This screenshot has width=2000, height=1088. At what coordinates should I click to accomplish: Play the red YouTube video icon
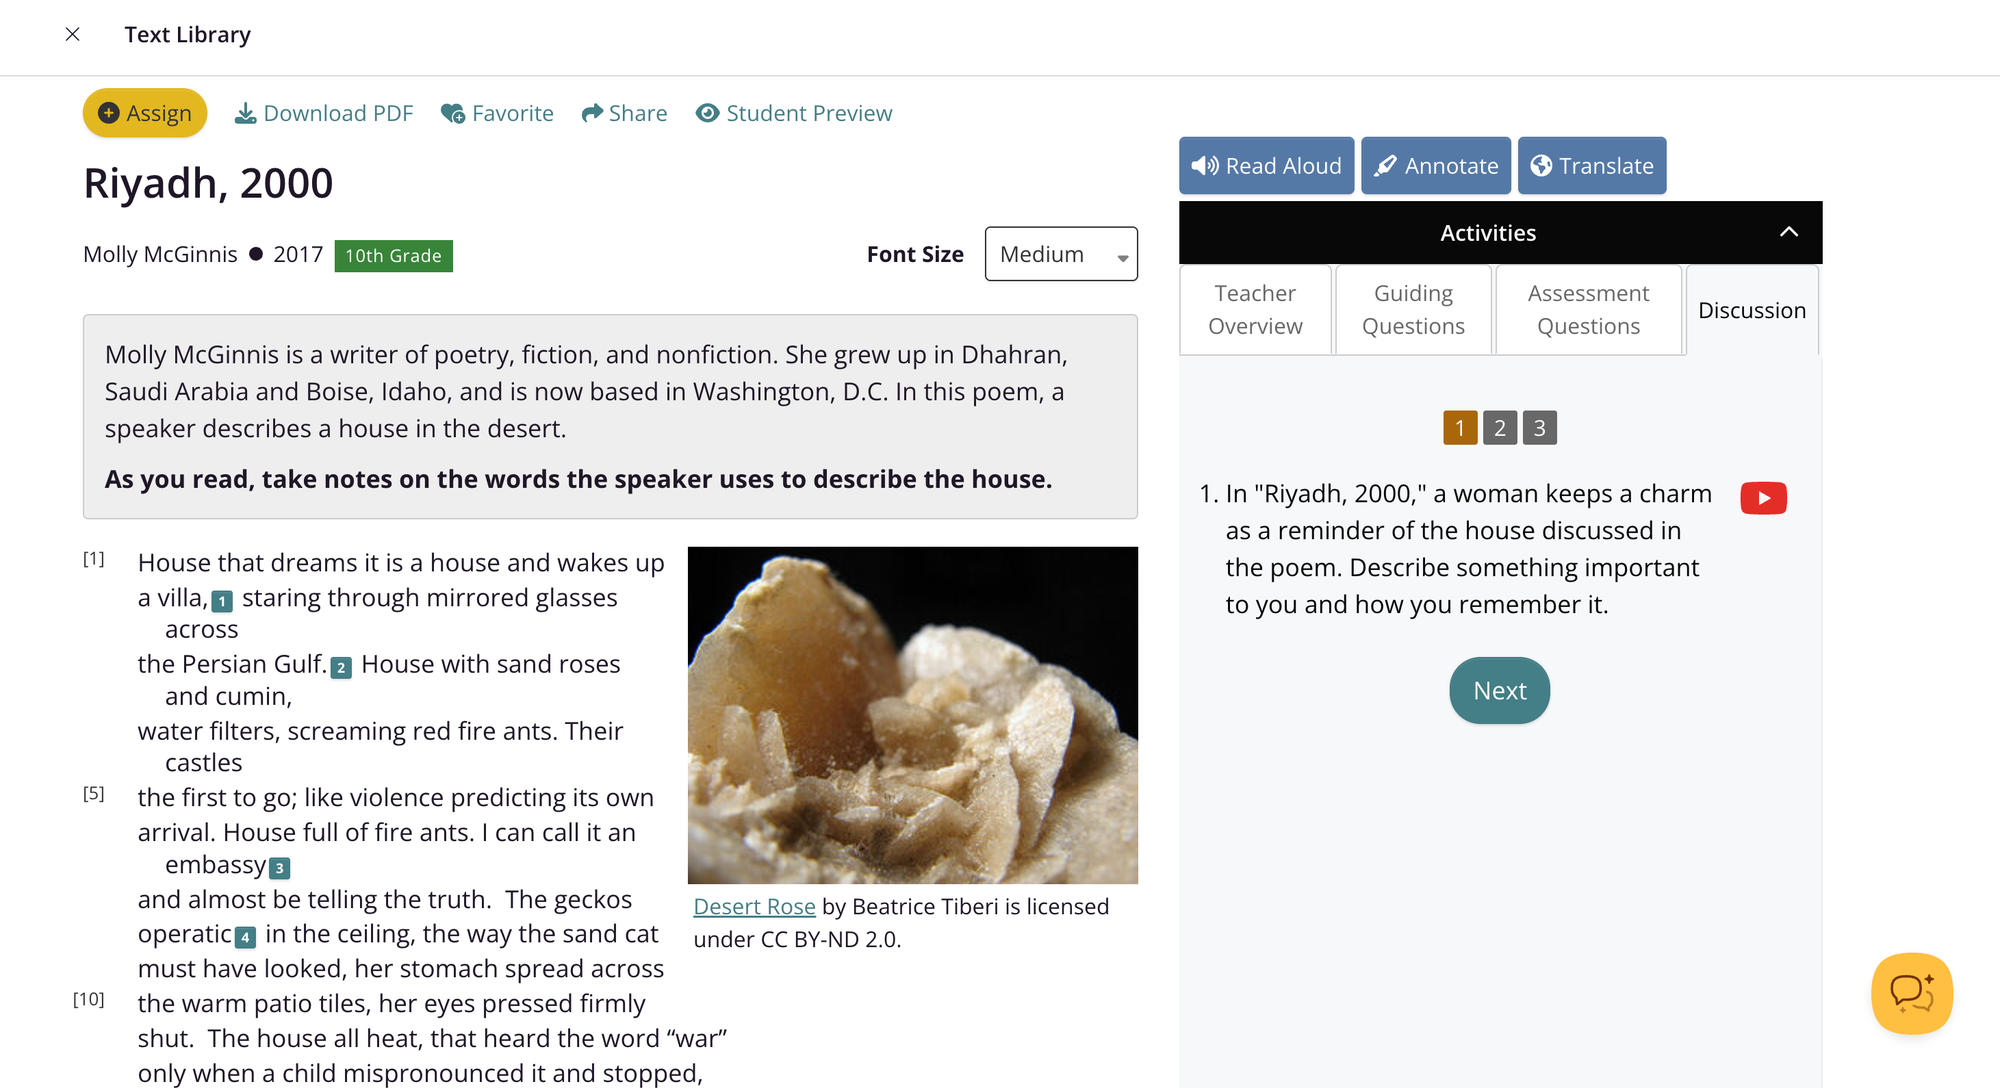coord(1763,498)
